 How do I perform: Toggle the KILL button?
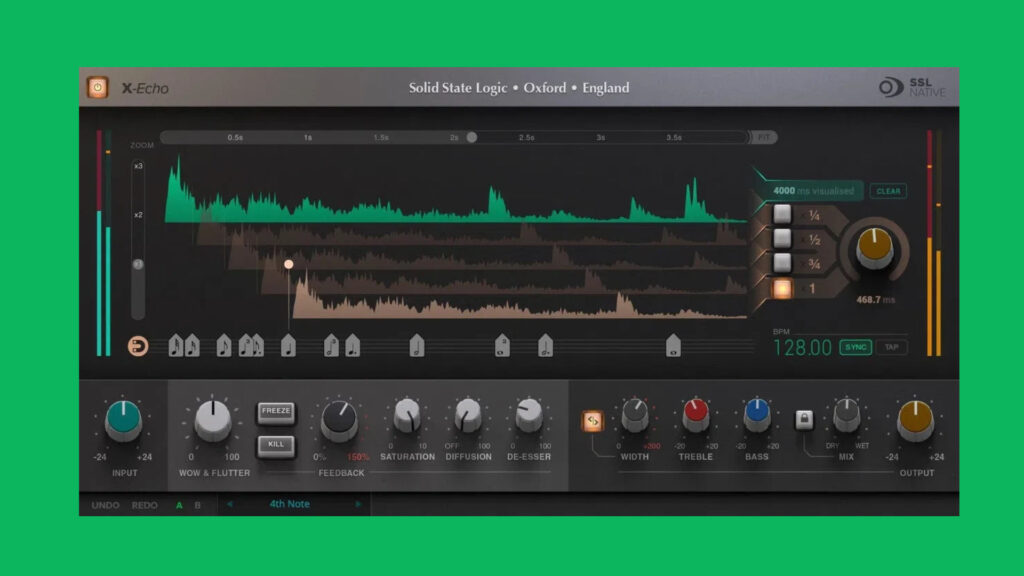click(276, 445)
